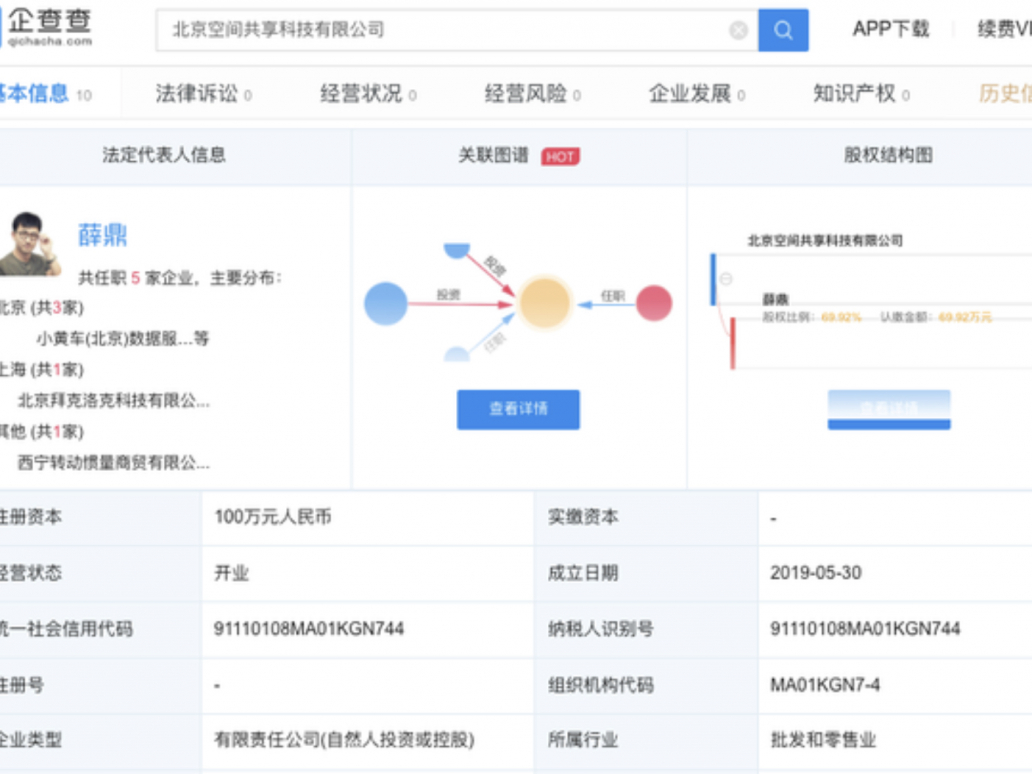
Task: Switch to the 基本信息 tab
Action: tap(45, 93)
